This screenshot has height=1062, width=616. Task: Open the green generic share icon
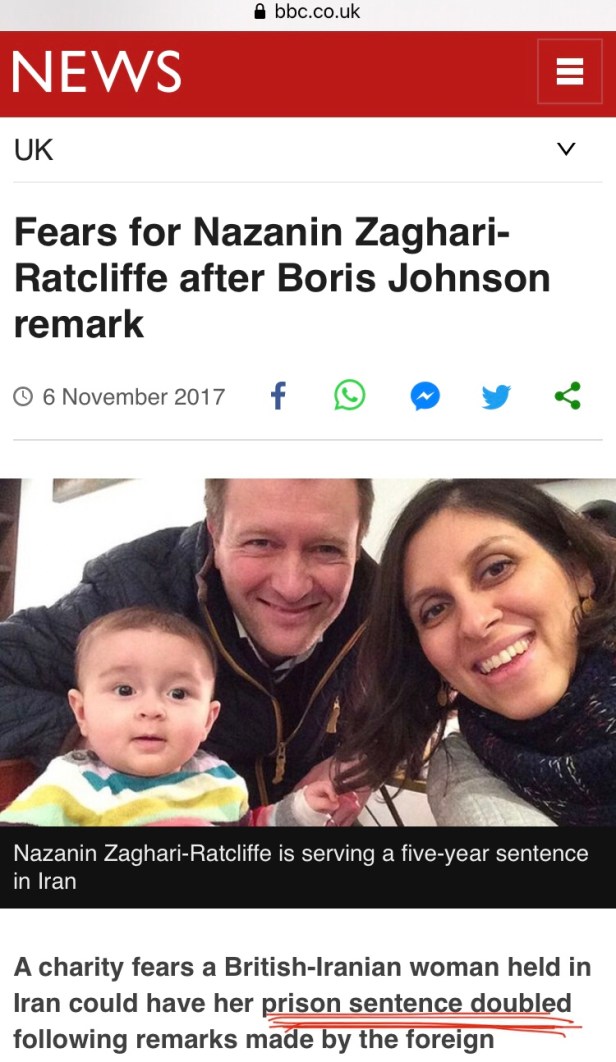coord(567,396)
